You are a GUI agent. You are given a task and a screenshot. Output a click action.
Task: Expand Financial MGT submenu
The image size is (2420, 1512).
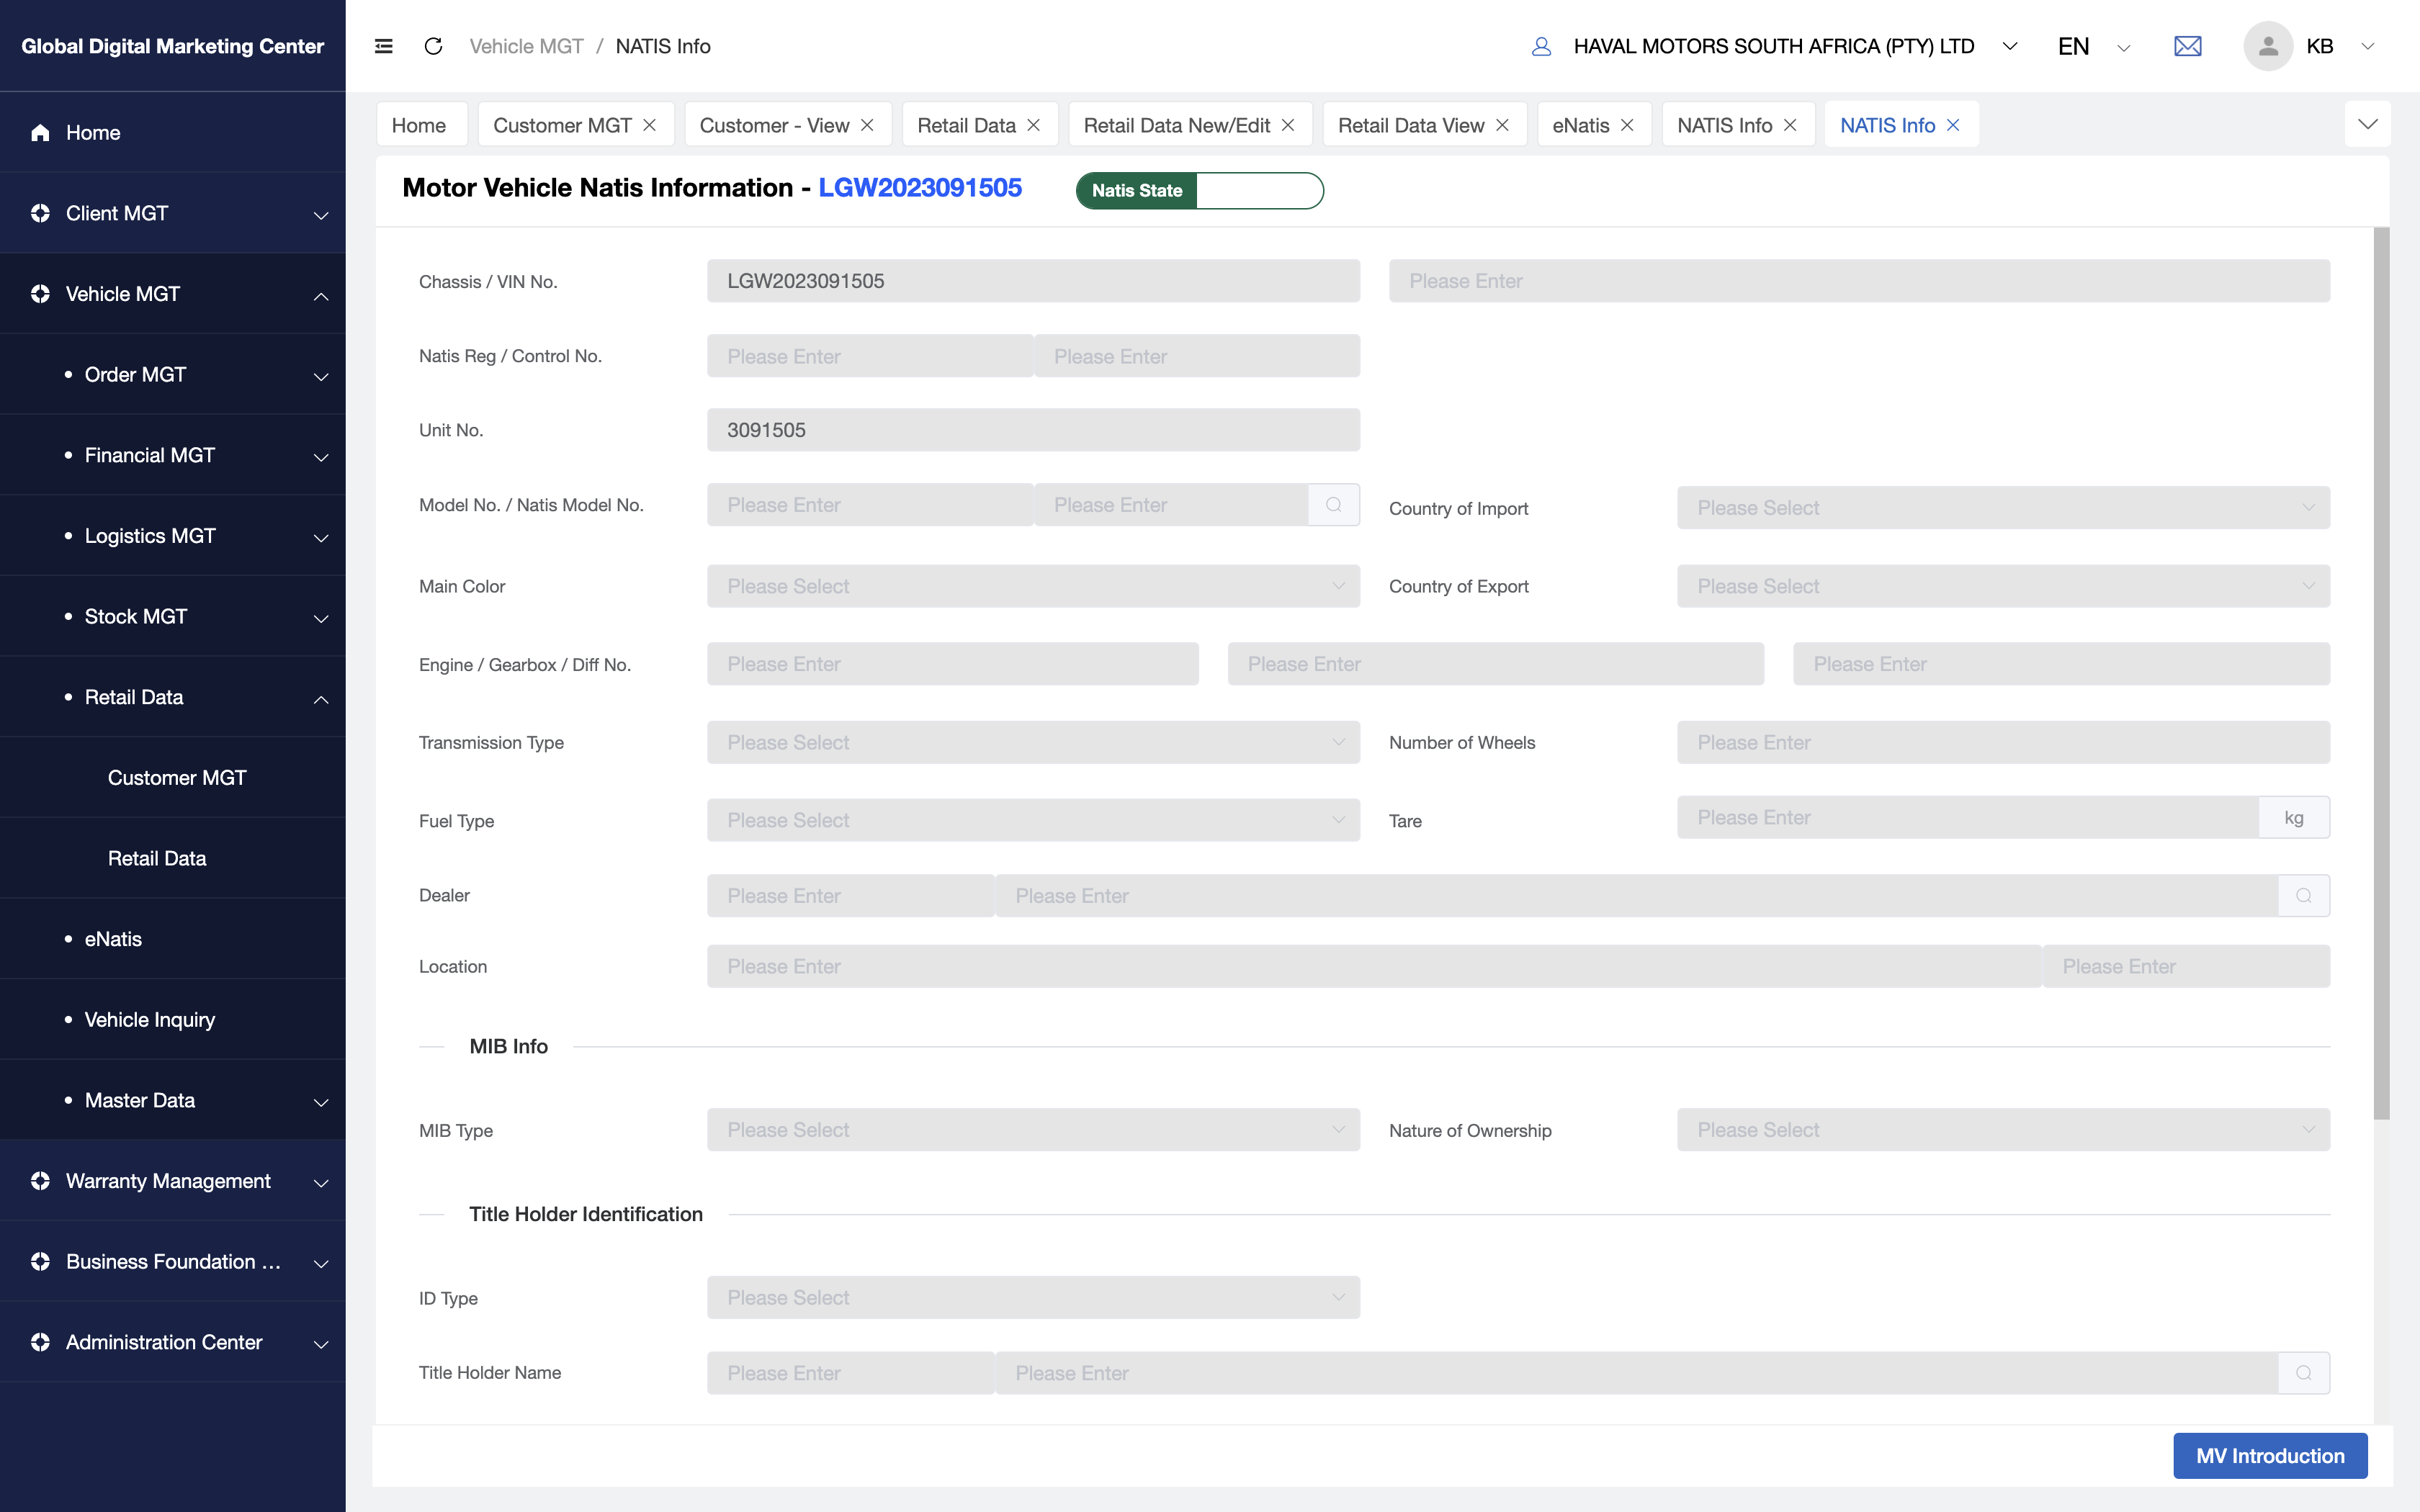[x=321, y=457]
